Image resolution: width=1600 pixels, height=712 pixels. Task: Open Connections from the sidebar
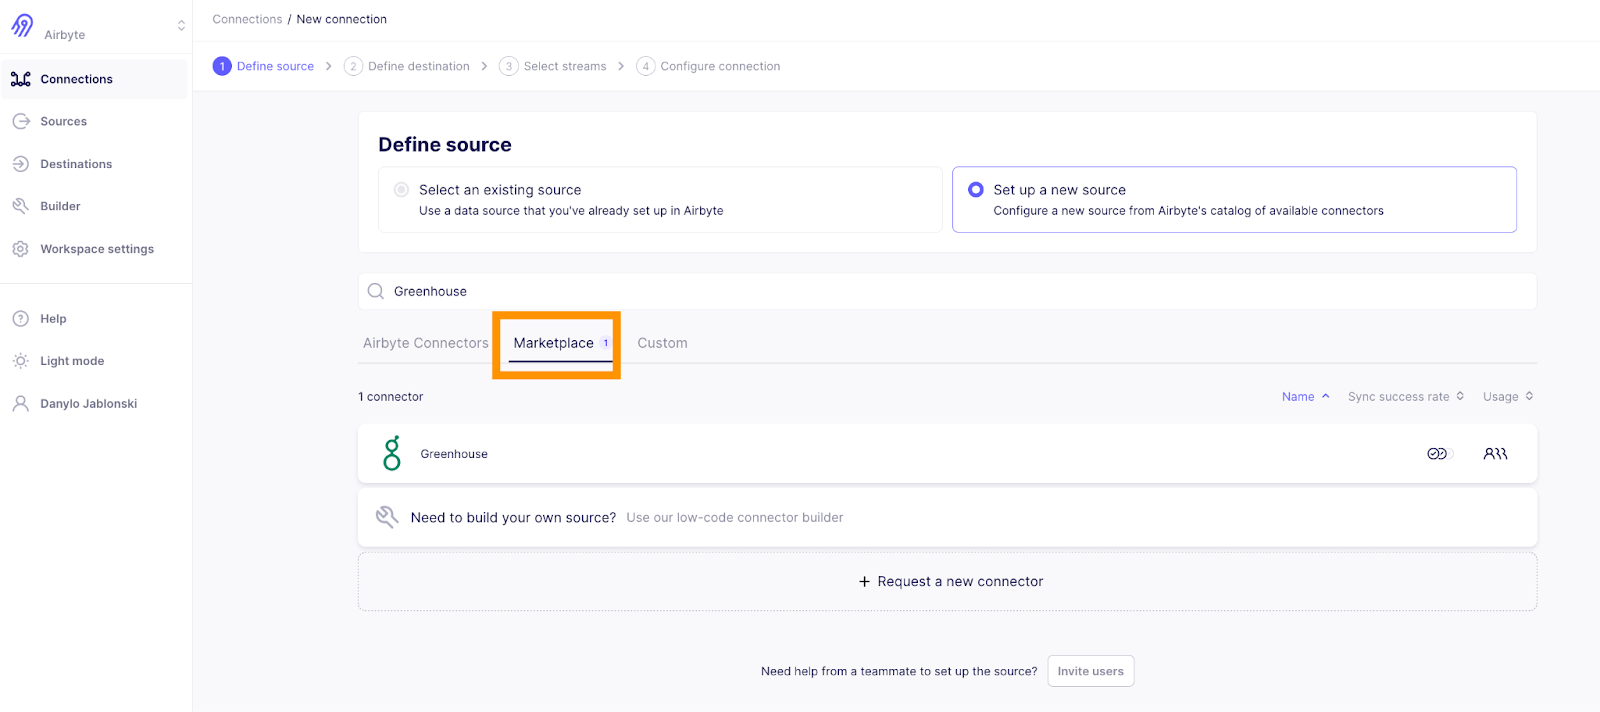coord(76,79)
